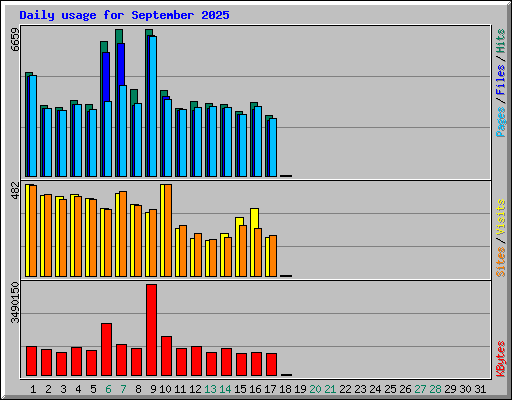Click the 3490150 axis maximum label
The image size is (512, 400).
point(15,303)
